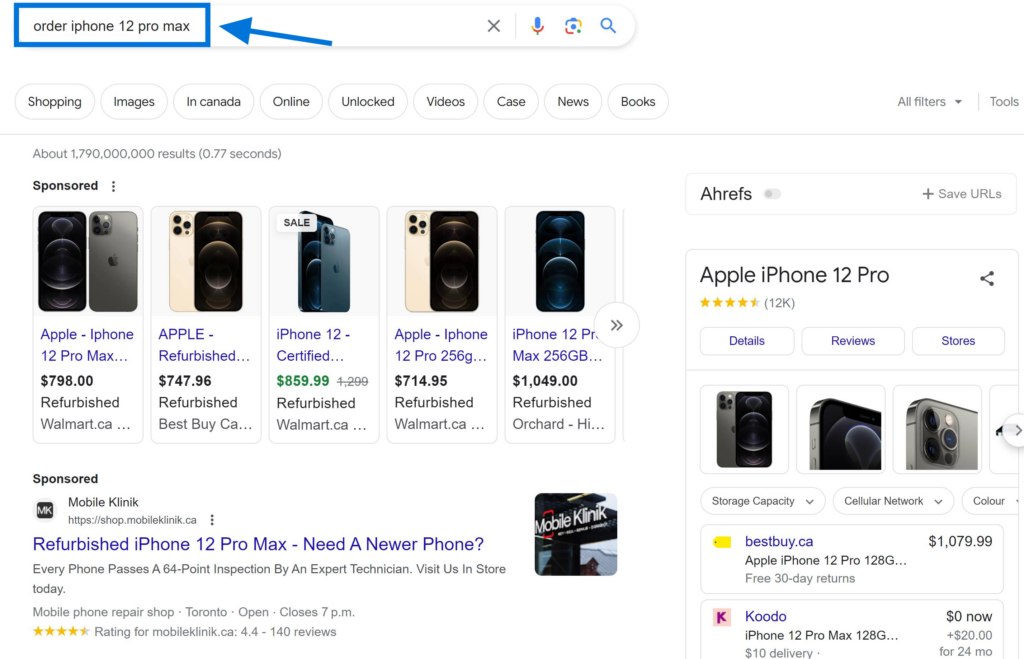Click the 4.5-star rating under Apple iPhone 12 Pro

[729, 302]
